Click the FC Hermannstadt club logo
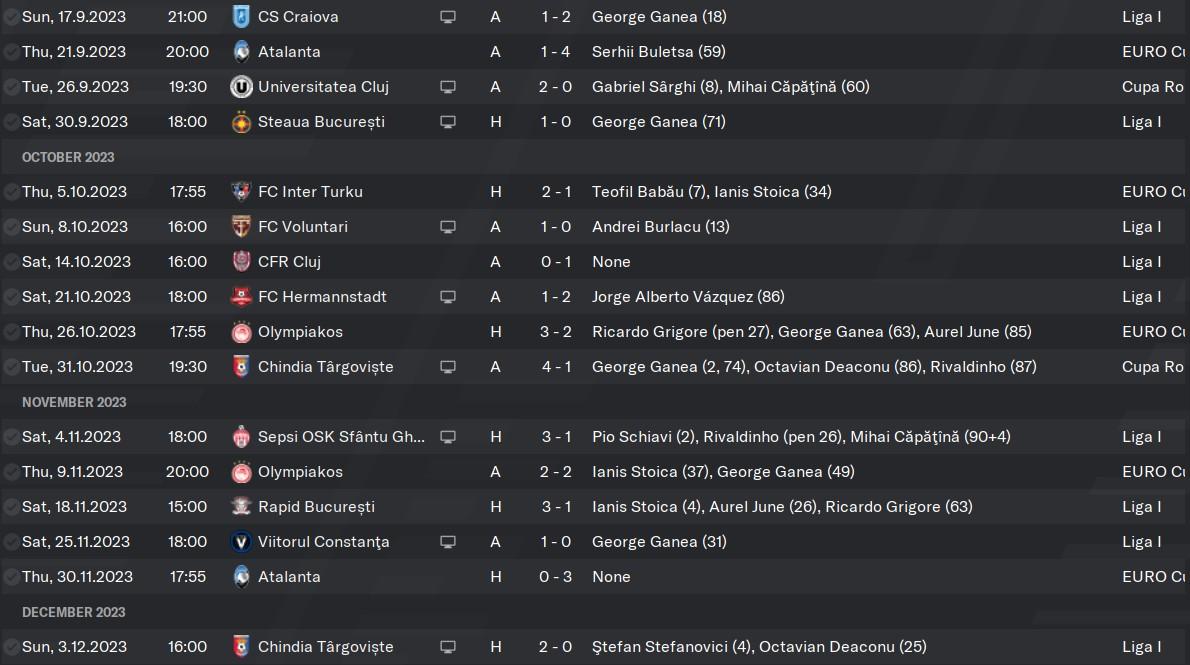This screenshot has width=1190, height=665. tap(241, 297)
